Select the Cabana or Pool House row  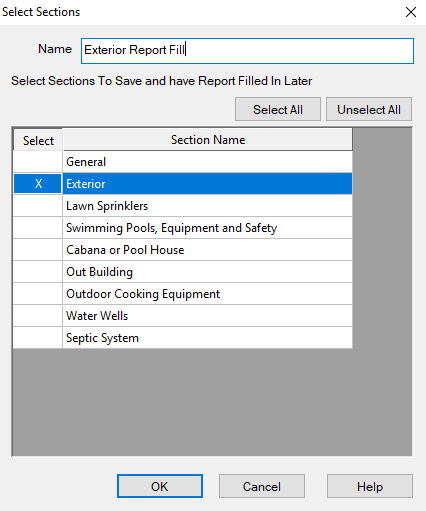point(207,250)
